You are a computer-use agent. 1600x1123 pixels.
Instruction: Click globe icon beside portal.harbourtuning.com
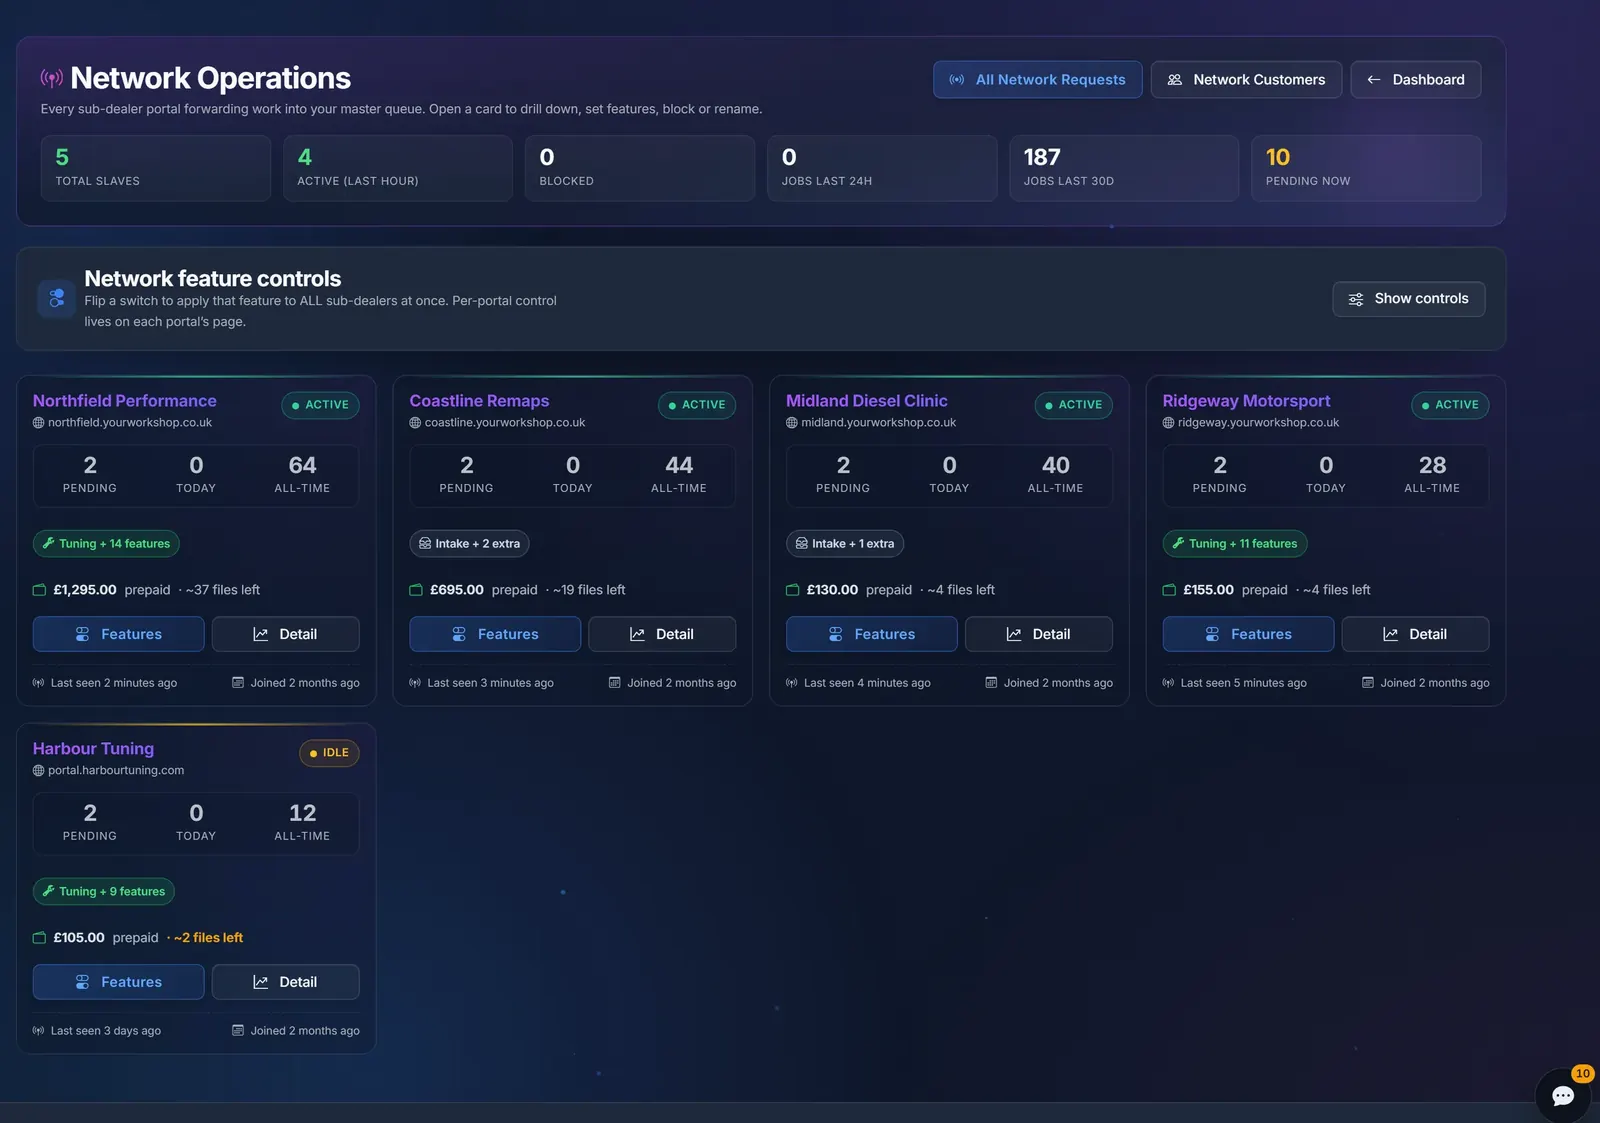[x=38, y=771]
